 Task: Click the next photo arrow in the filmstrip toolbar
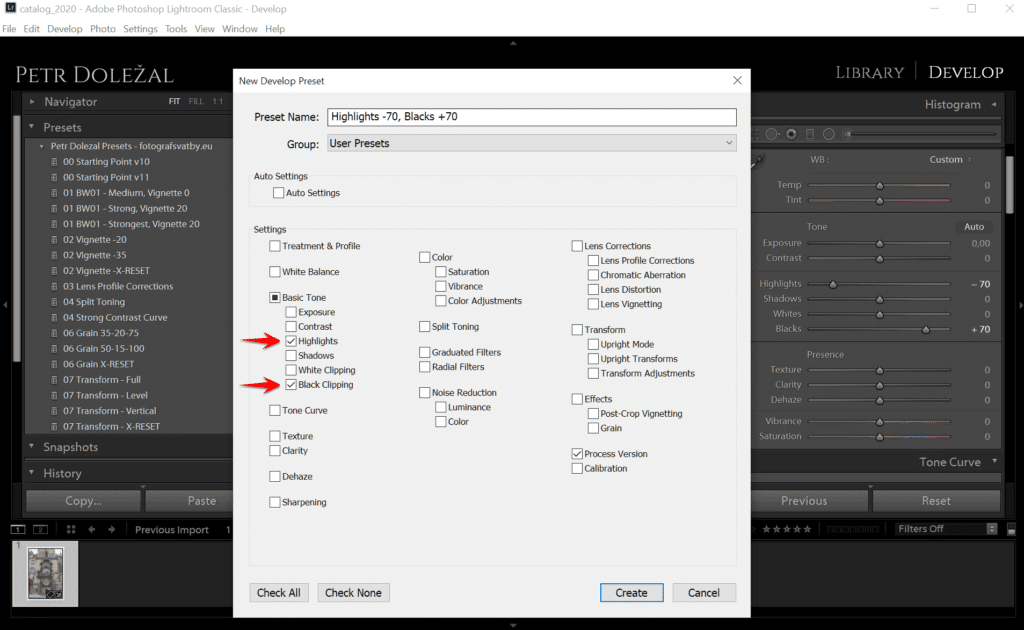(x=111, y=529)
